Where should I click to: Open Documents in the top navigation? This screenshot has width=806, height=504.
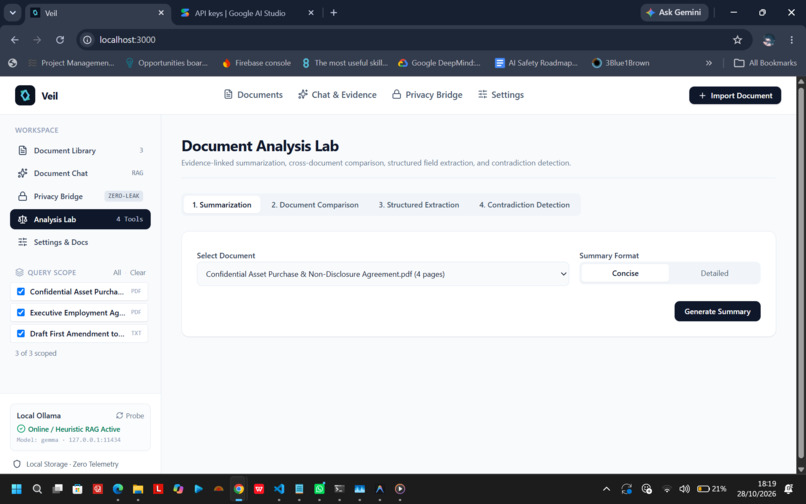253,95
